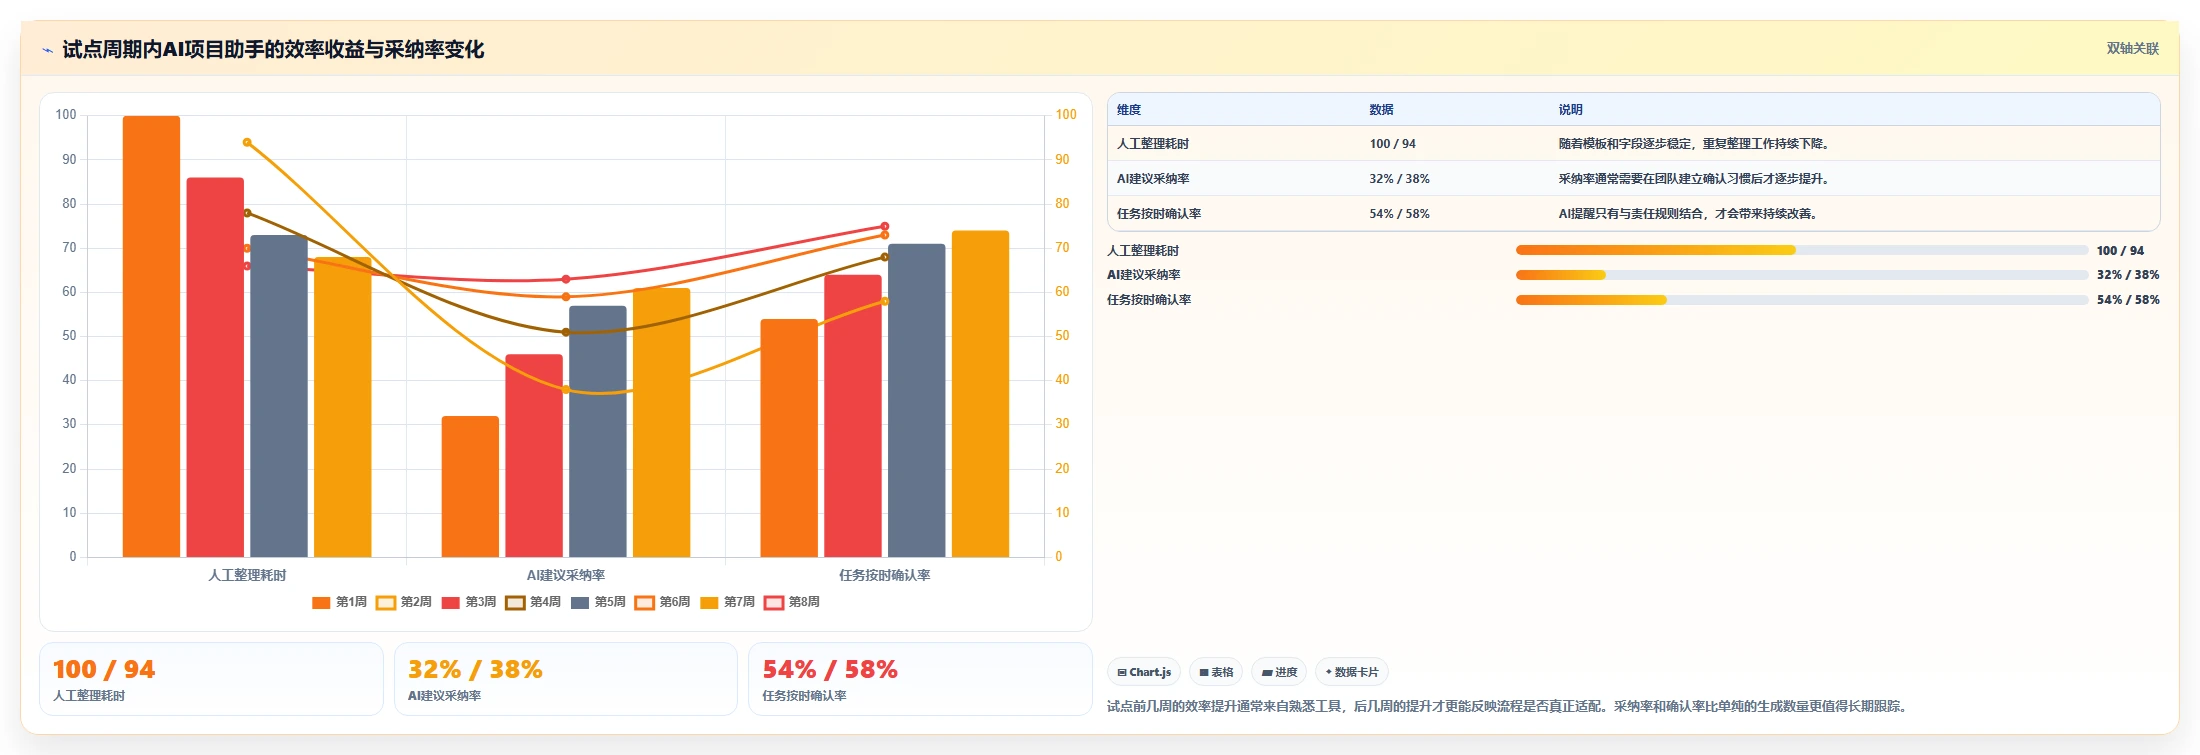Hide the 第3周 series via legend
The image size is (2200, 755).
point(469,602)
